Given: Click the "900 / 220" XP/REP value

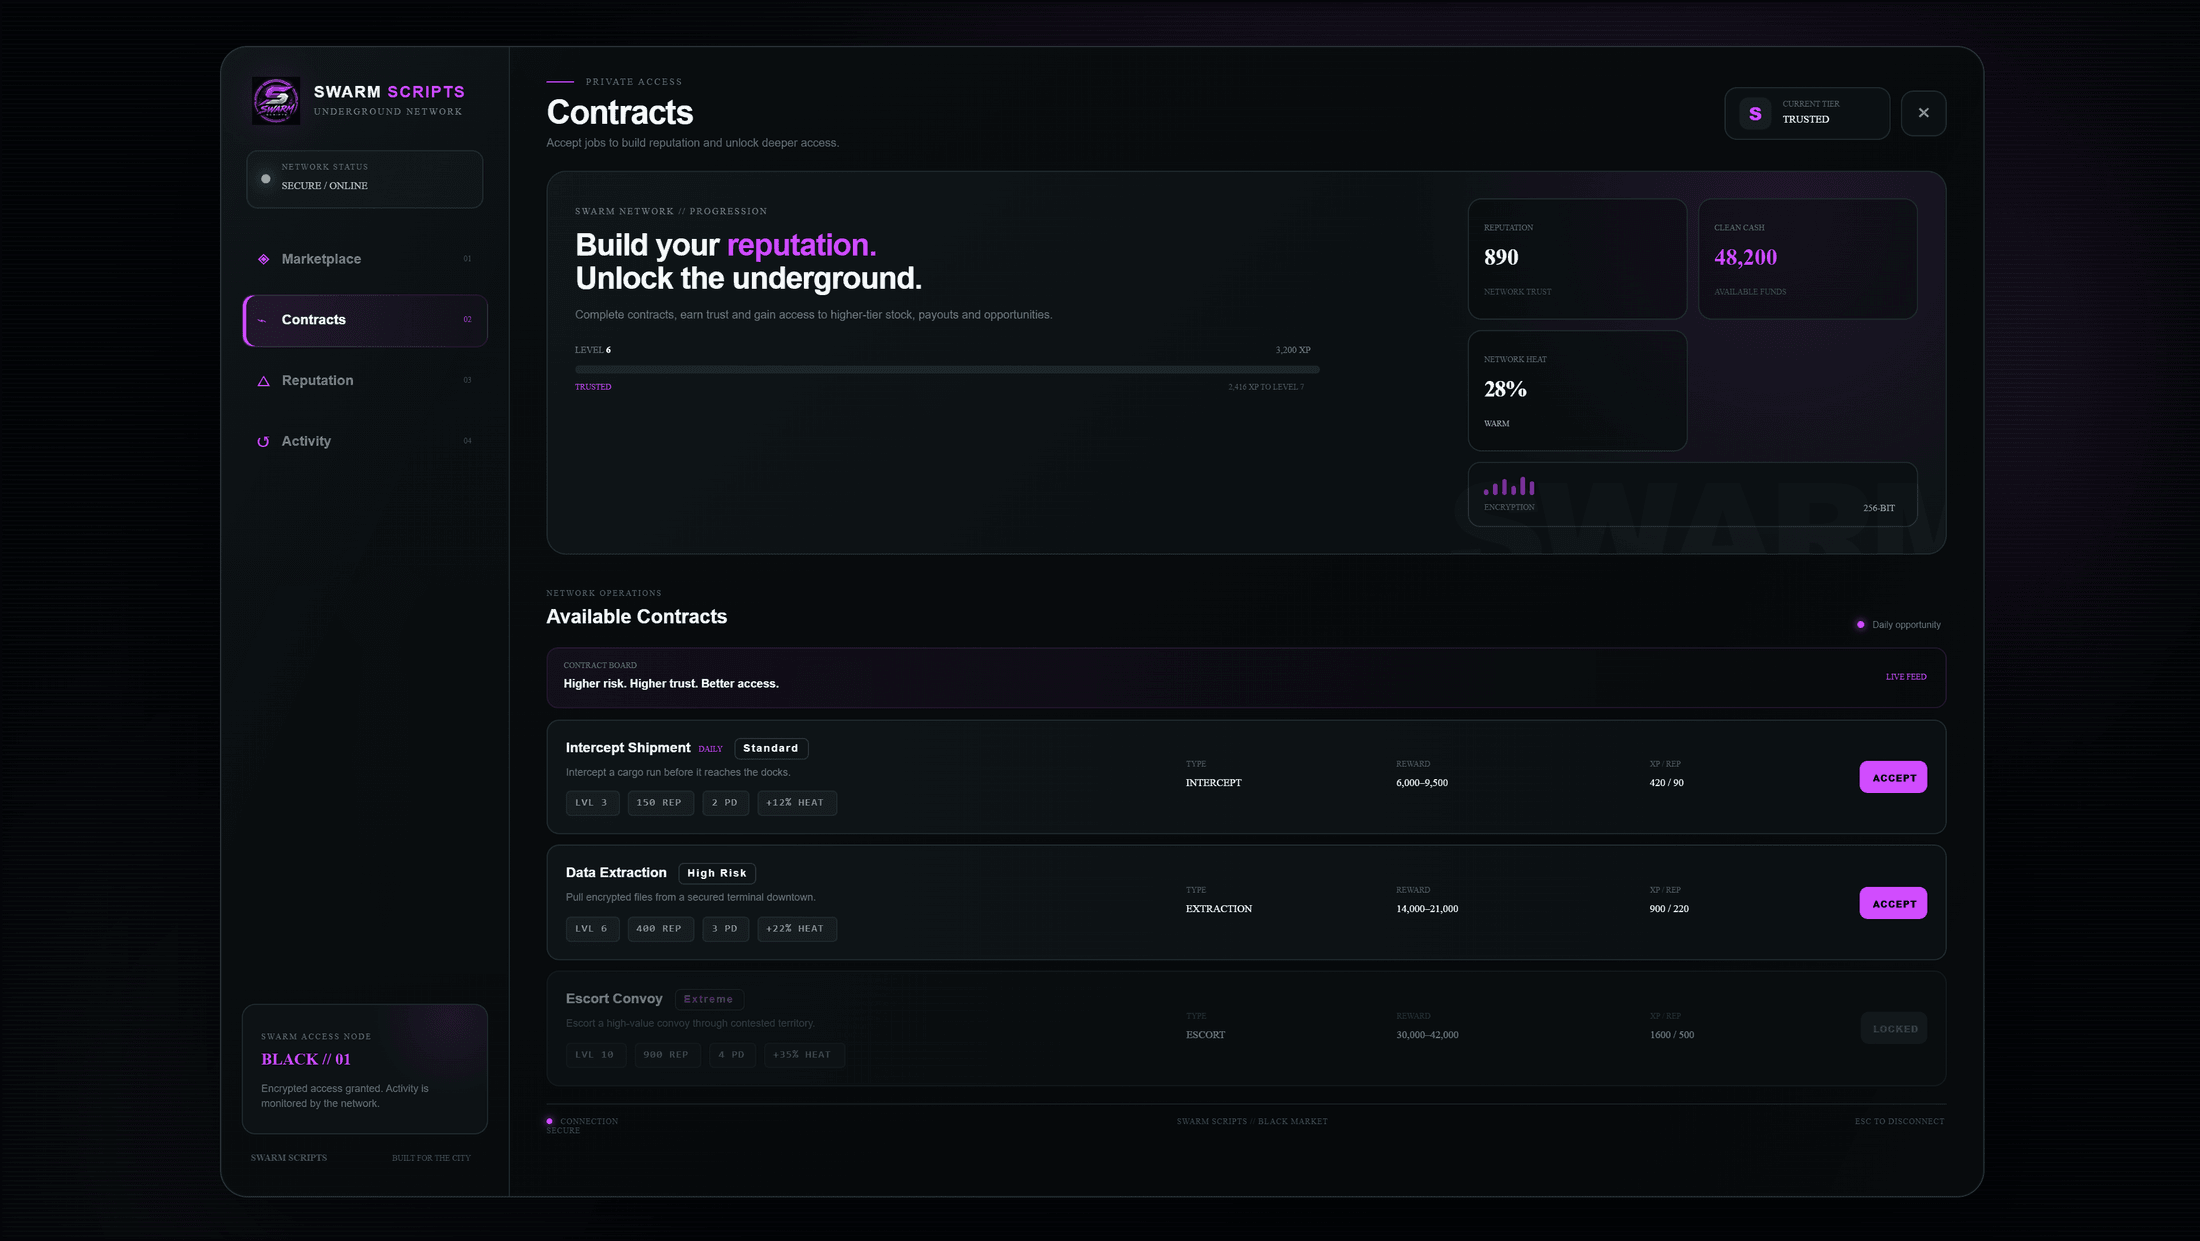Looking at the screenshot, I should 1669,909.
